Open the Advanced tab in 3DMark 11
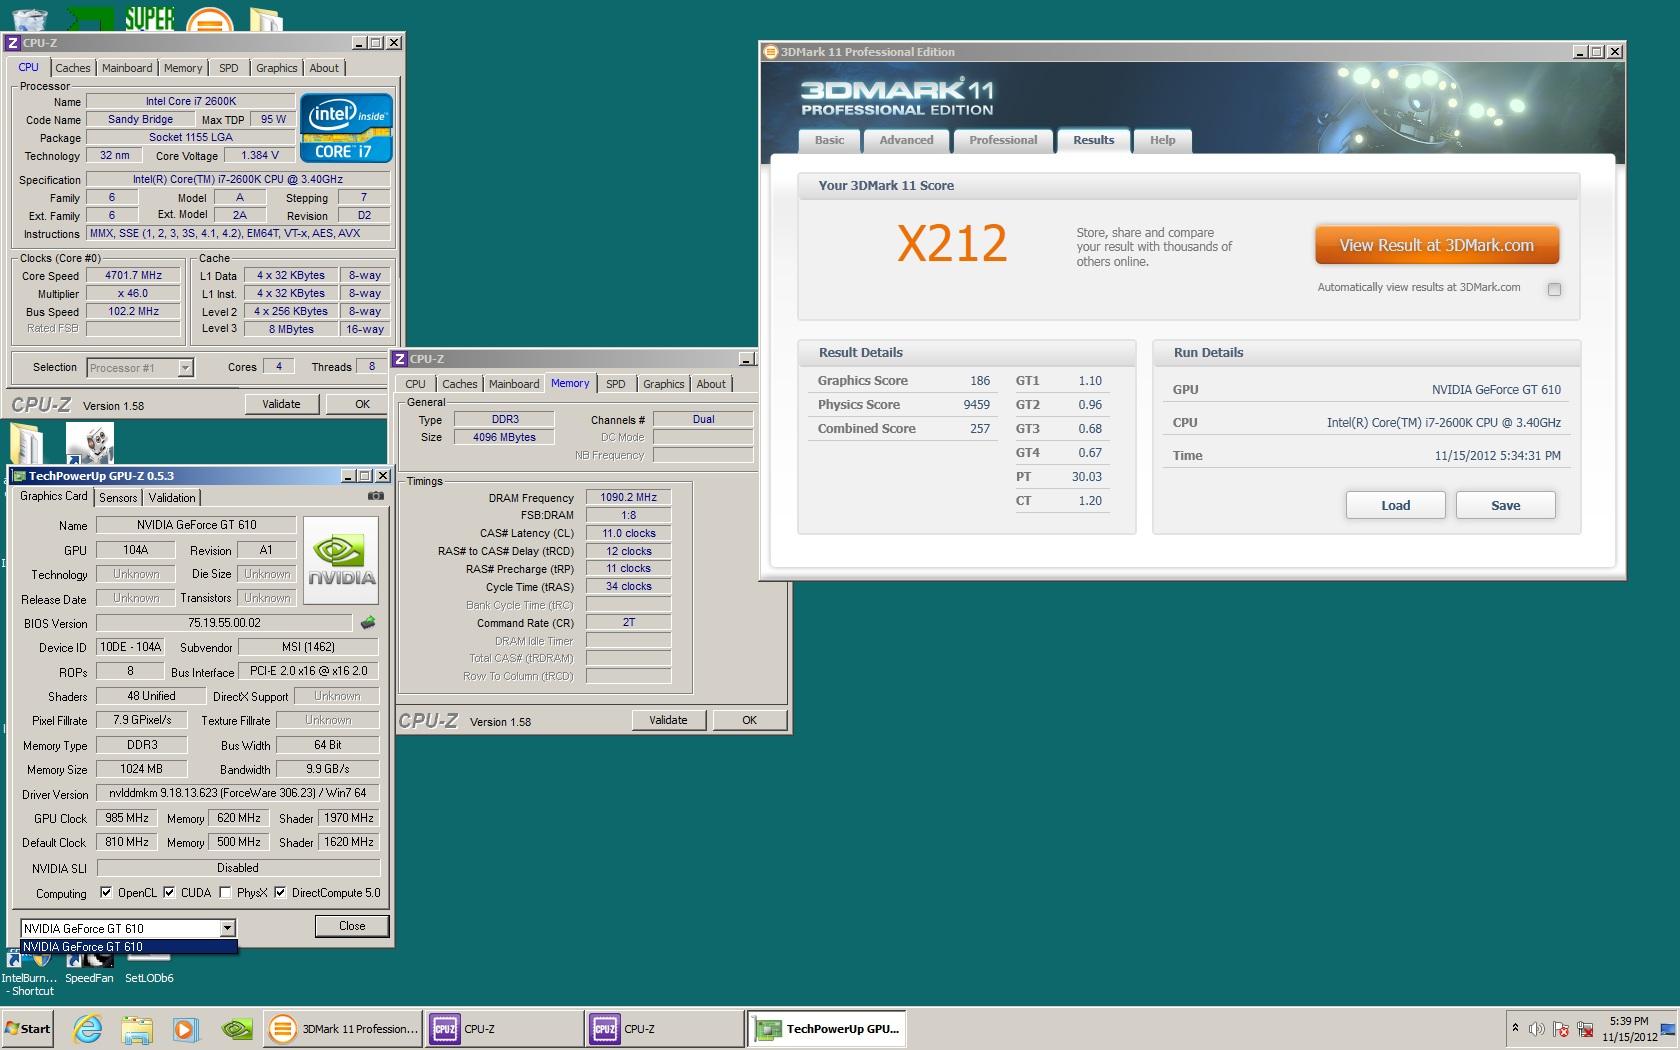This screenshot has width=1680, height=1050. coord(906,140)
